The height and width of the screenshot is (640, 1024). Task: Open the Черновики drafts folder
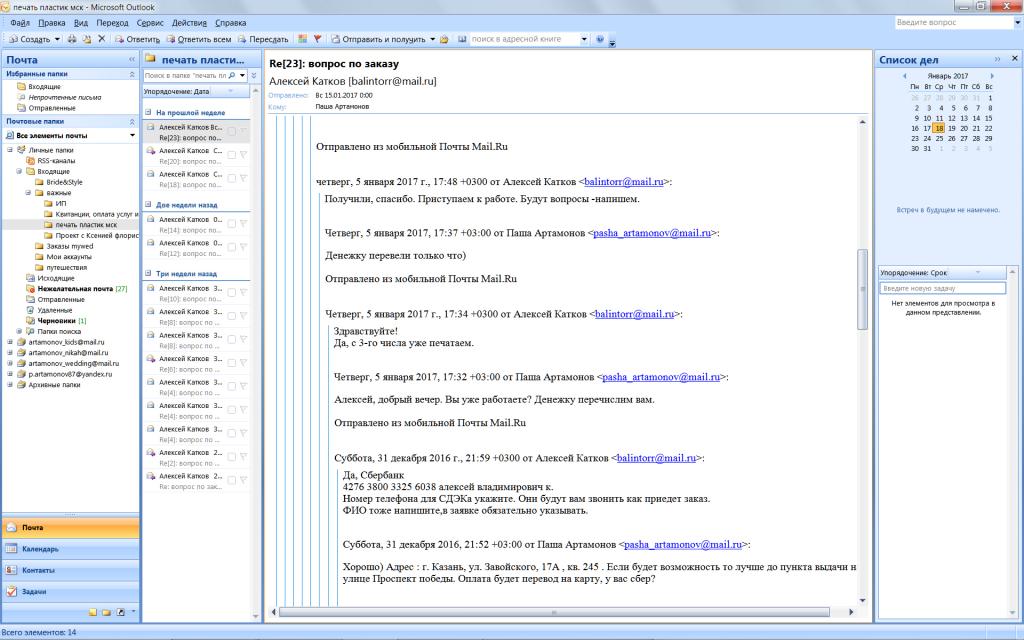tap(56, 321)
